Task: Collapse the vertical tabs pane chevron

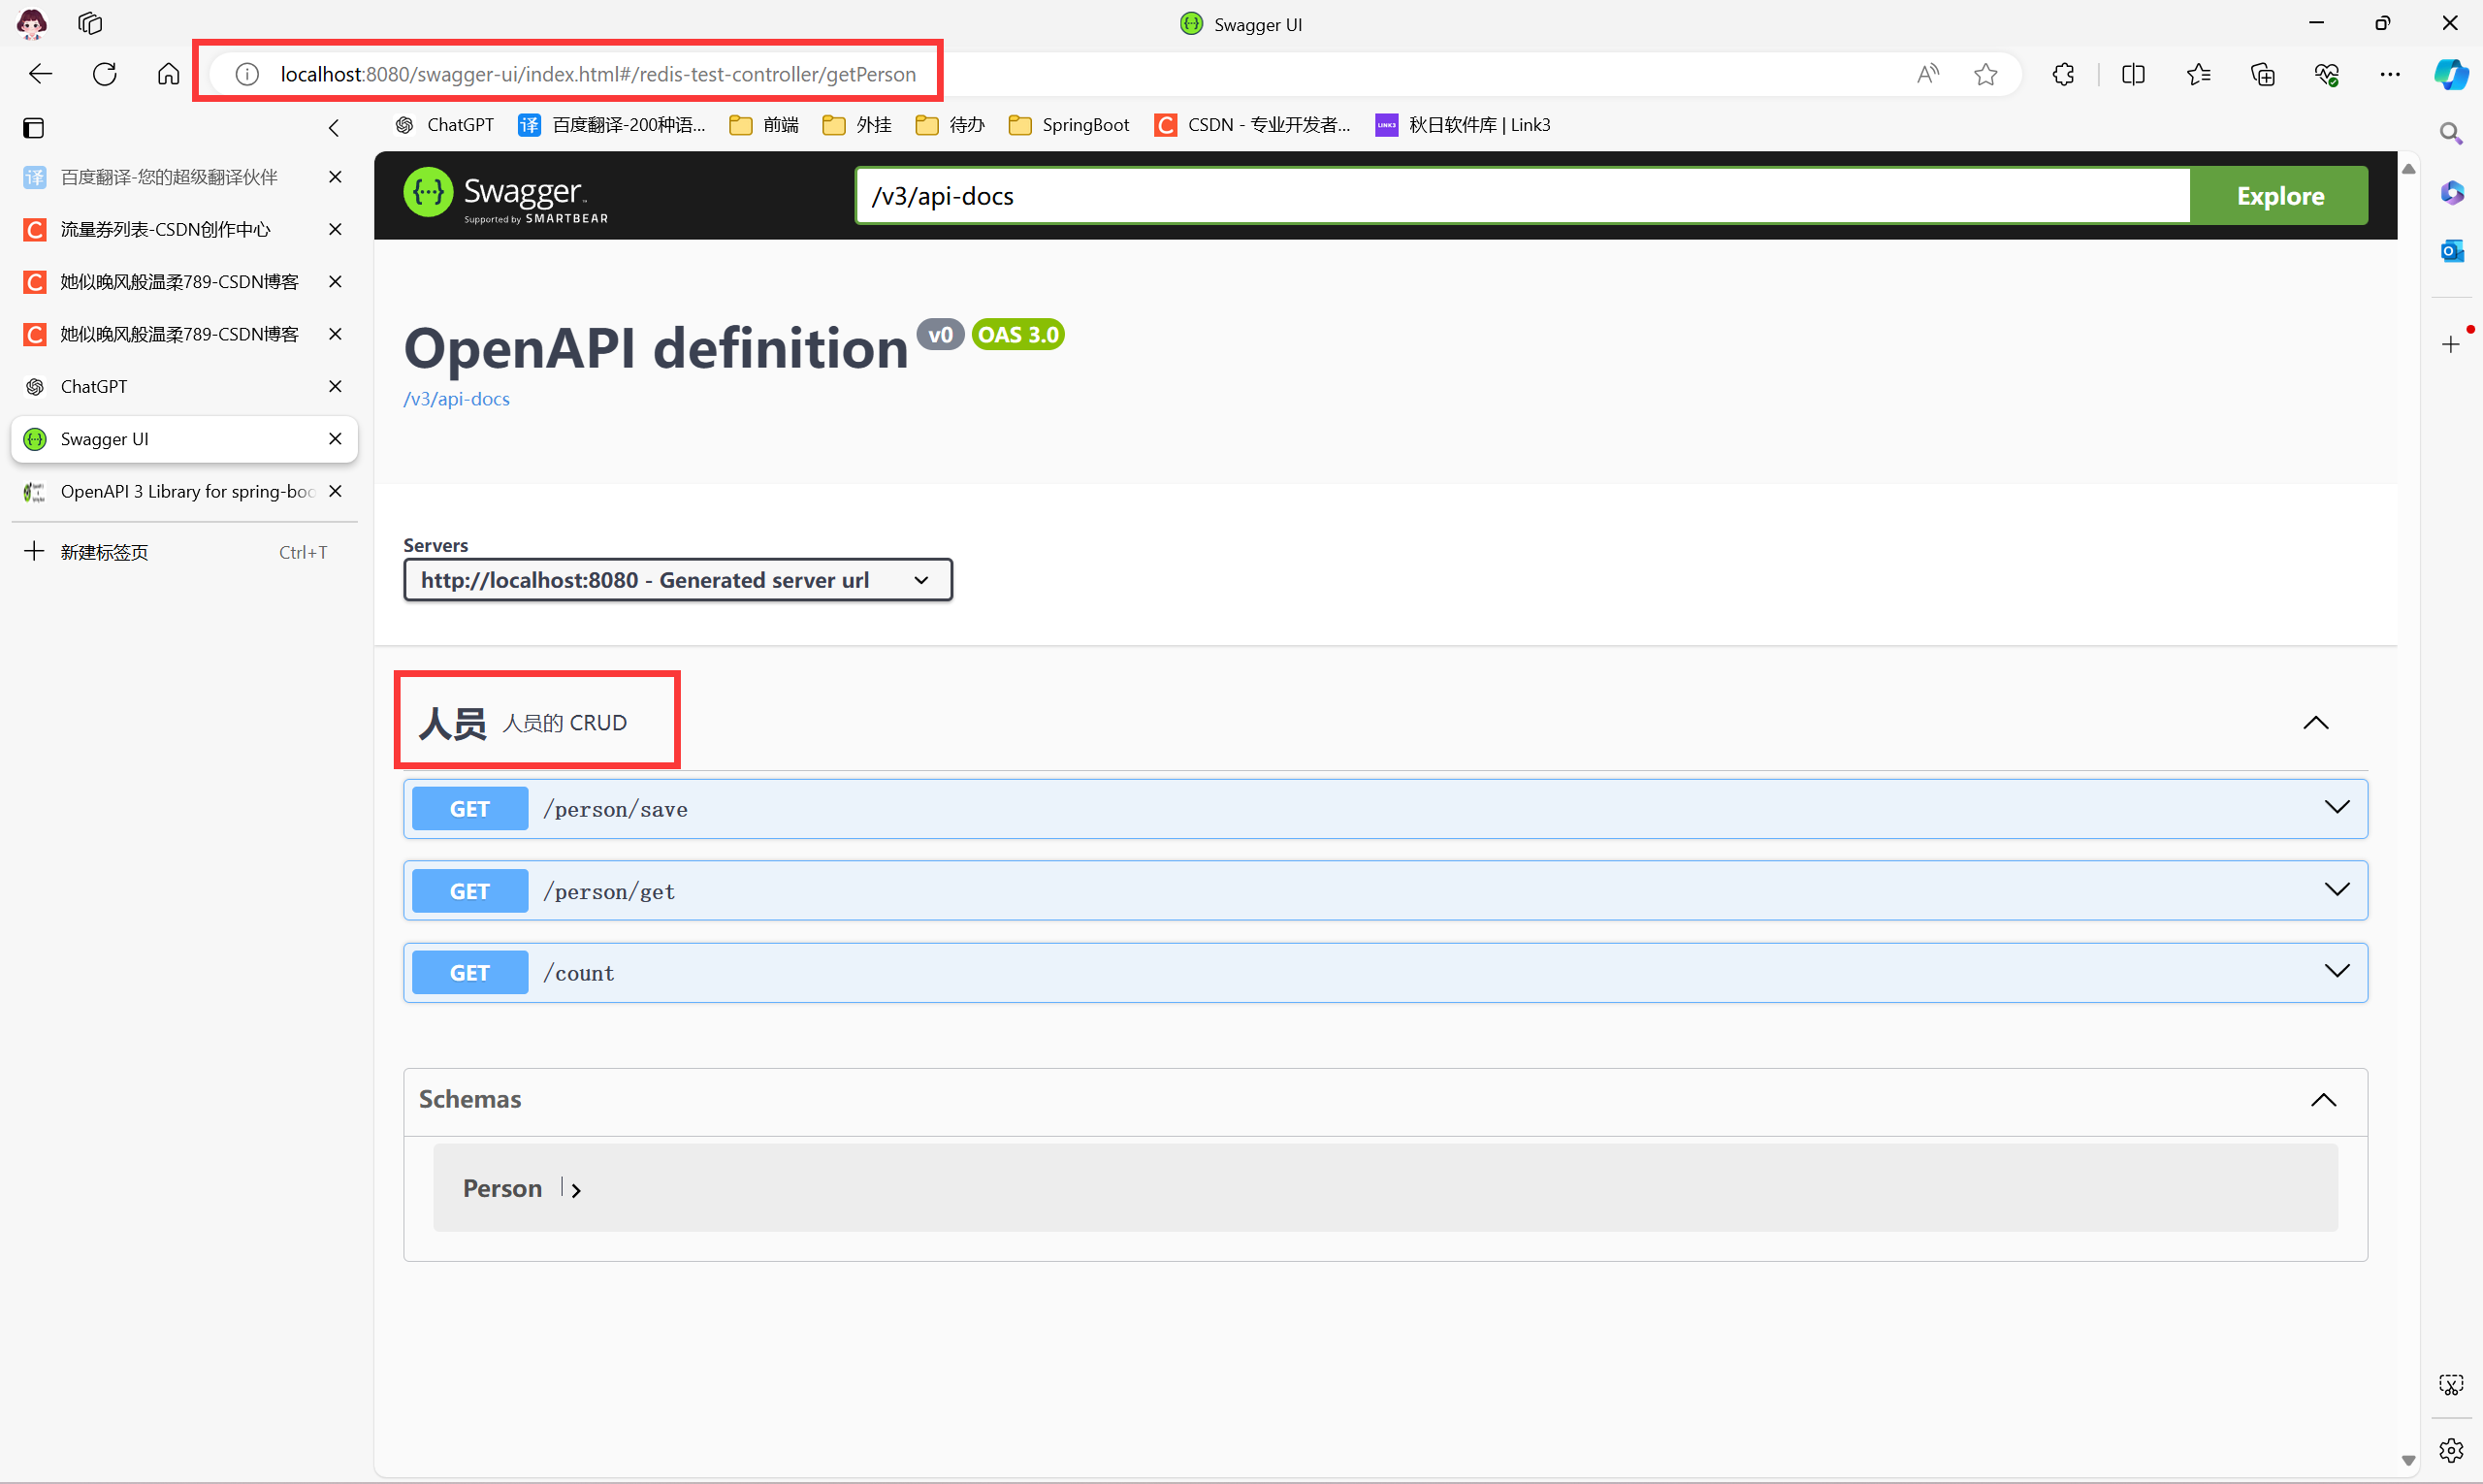Action: tap(334, 128)
